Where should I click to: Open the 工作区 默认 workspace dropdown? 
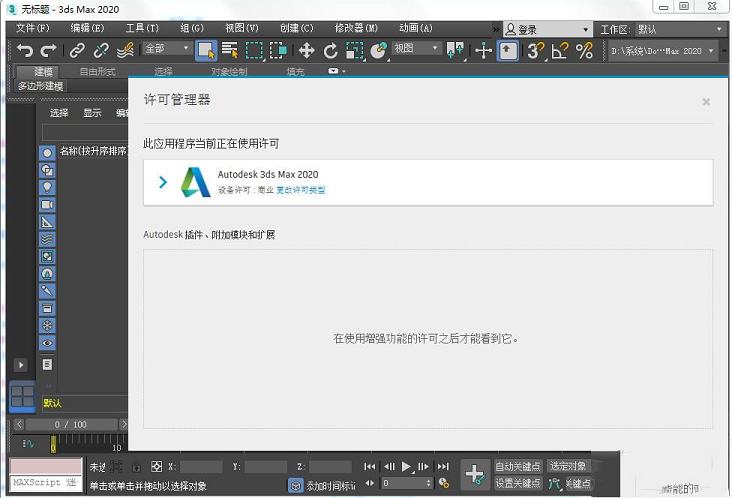(x=679, y=29)
